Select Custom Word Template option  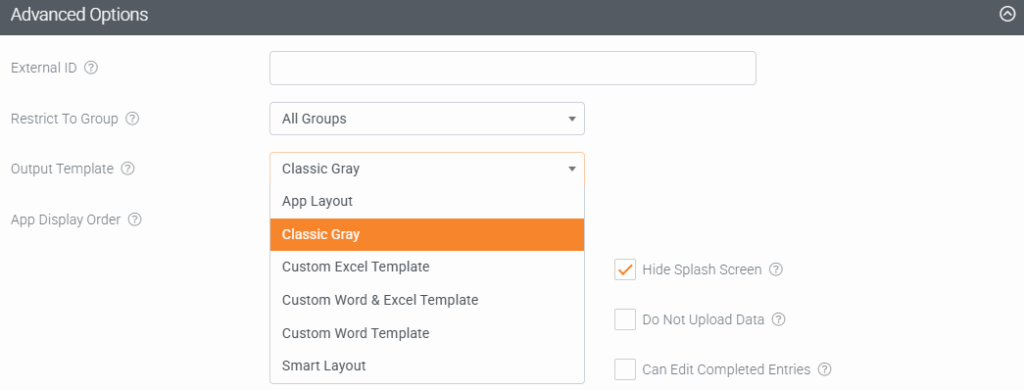(x=427, y=333)
